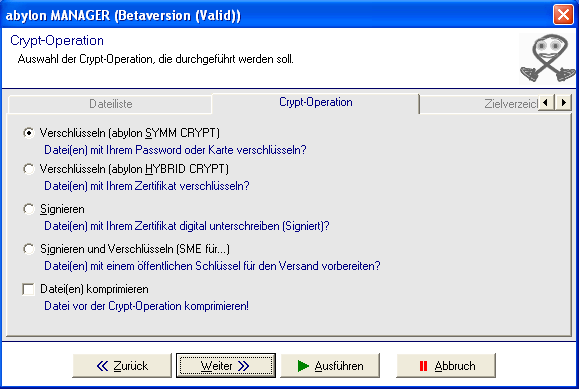Click the Abbruch button
This screenshot has height=389, width=579.
pyautogui.click(x=446, y=366)
